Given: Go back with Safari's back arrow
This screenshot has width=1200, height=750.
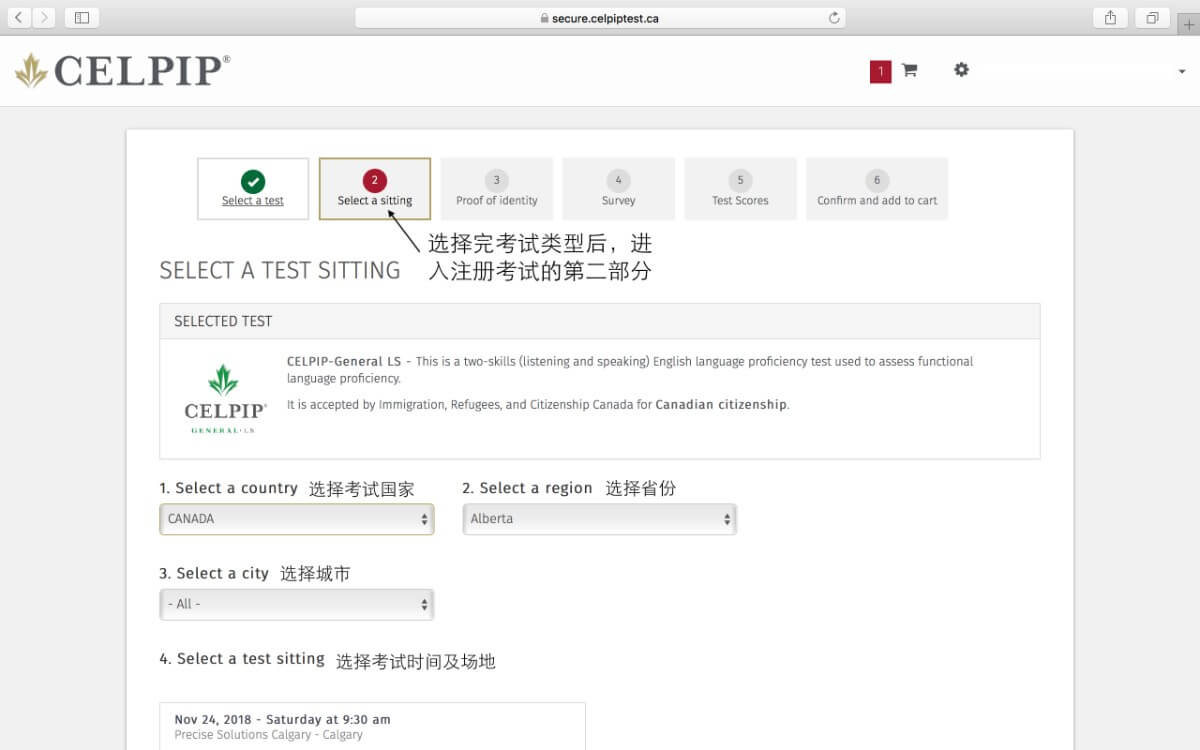Looking at the screenshot, I should point(20,17).
